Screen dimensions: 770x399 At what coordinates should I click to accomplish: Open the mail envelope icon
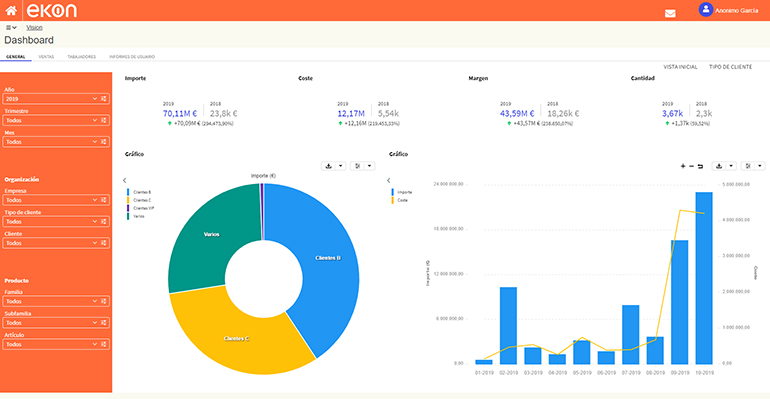click(x=670, y=13)
